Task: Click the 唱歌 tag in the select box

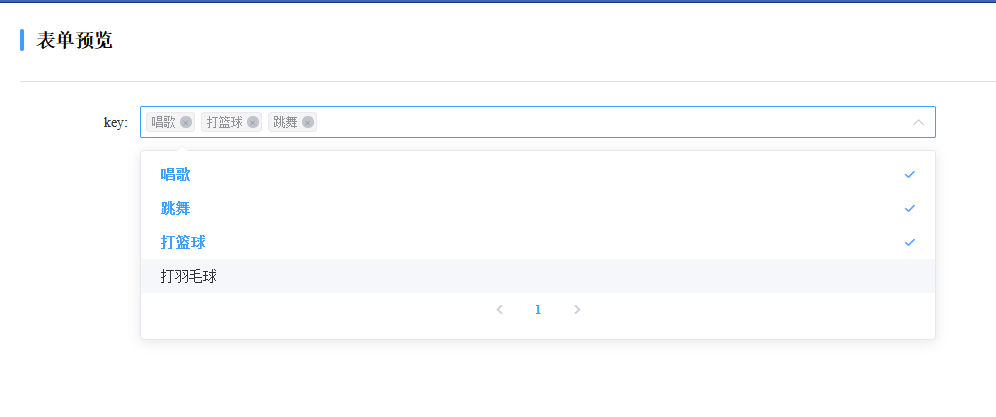Action: coord(170,123)
